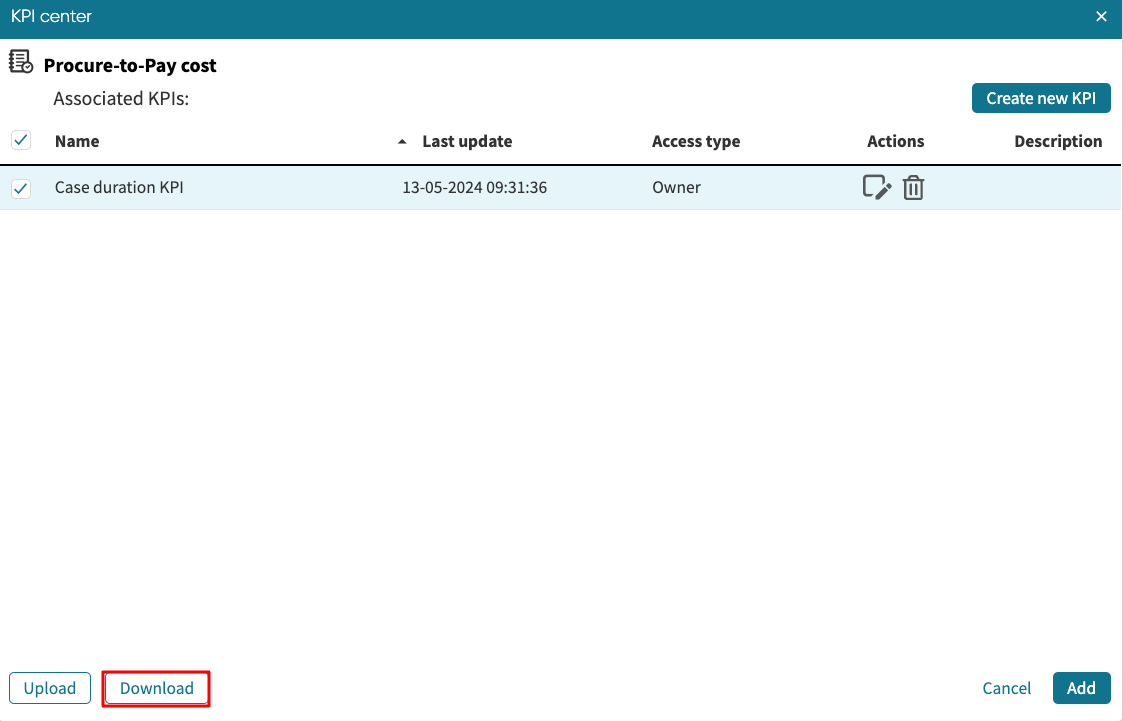Screen dimensions: 1123x721
Task: Click the Add button
Action: 1081,688
